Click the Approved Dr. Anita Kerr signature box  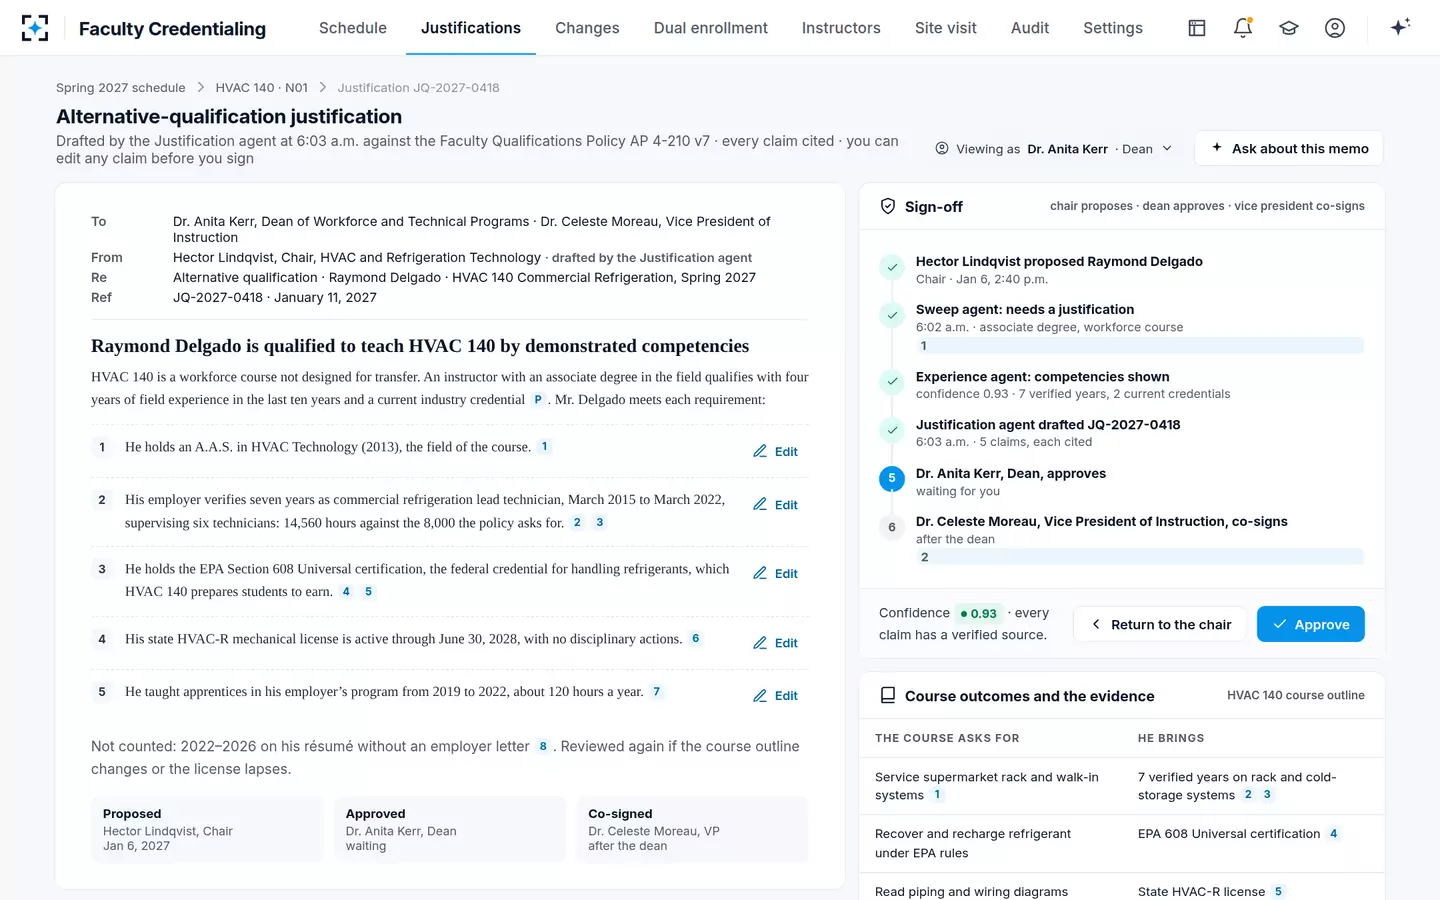451,829
